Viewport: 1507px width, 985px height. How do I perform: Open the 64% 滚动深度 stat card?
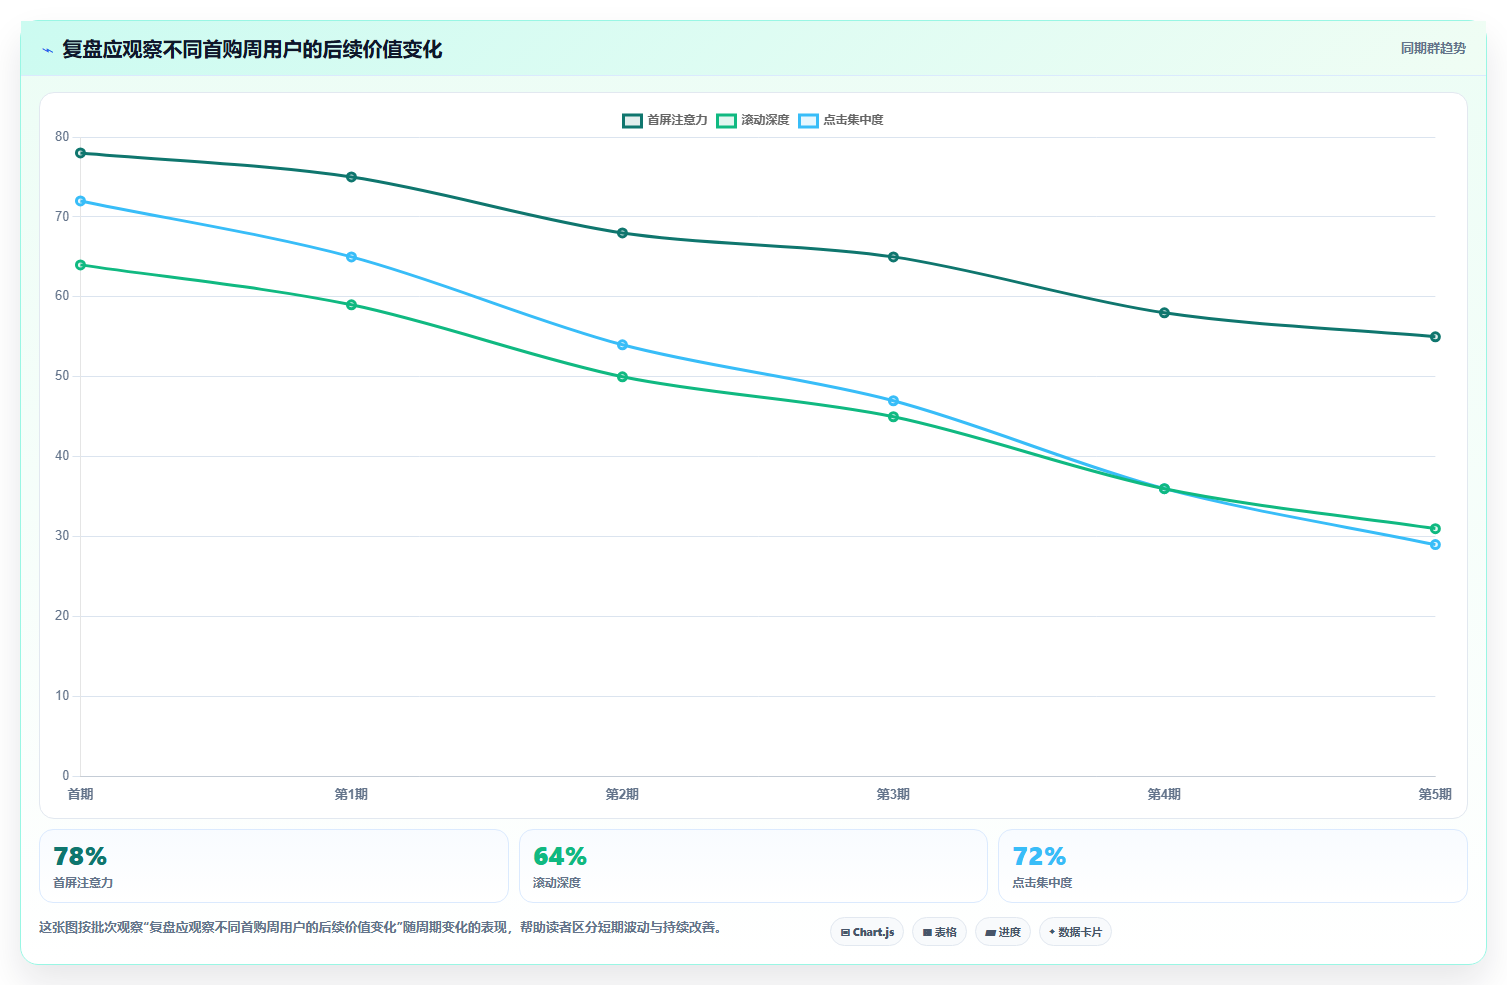point(753,866)
